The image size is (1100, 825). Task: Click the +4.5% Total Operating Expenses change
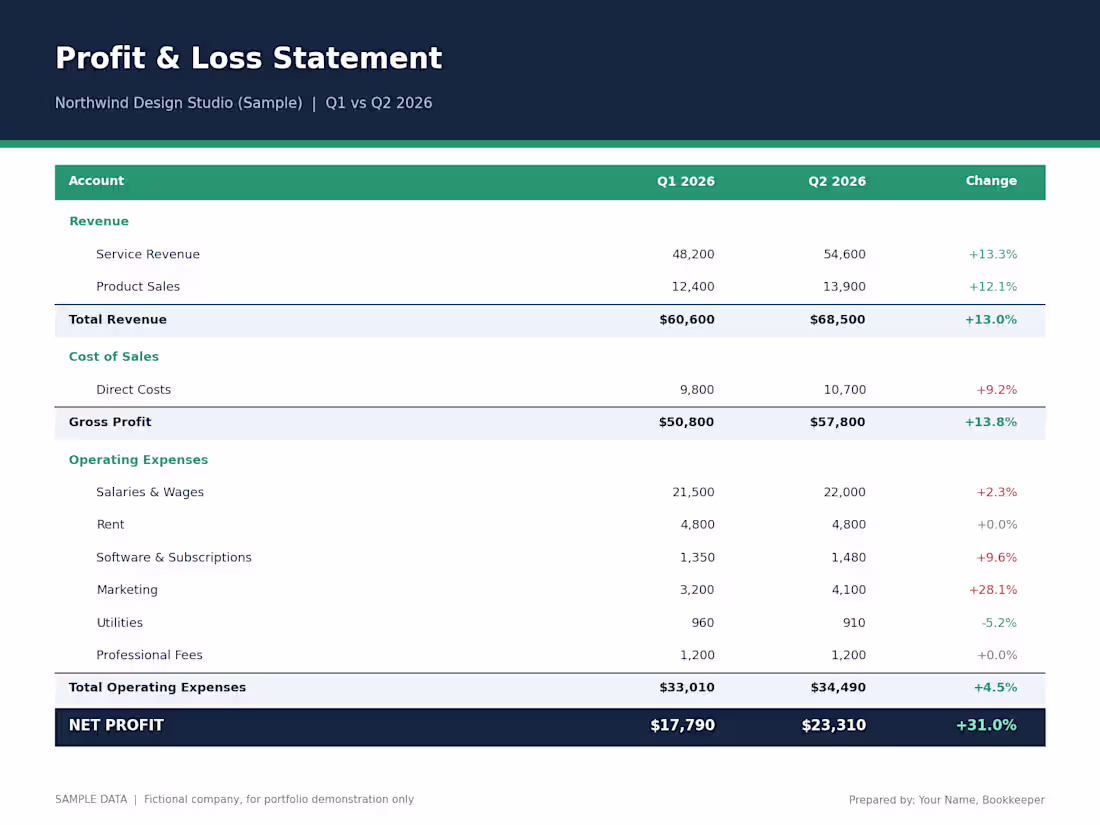[x=995, y=687]
